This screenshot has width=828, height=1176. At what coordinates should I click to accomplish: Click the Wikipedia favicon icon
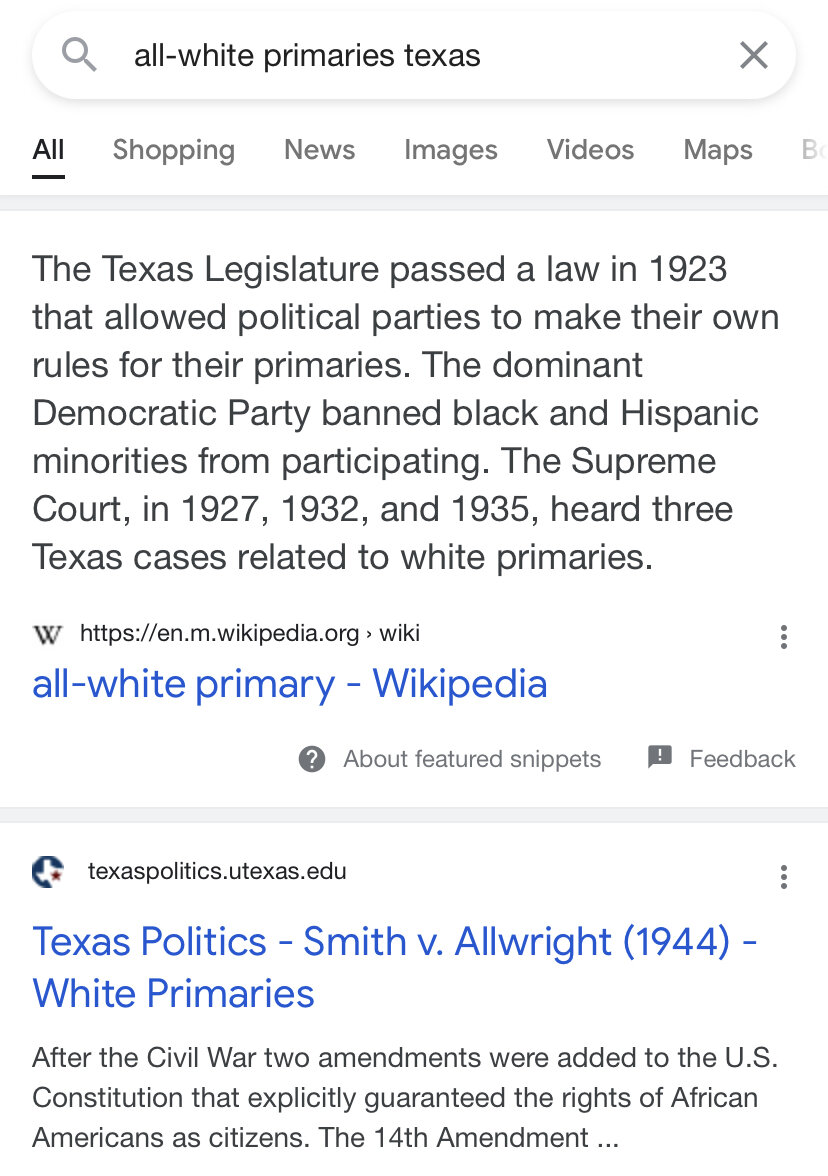coord(47,634)
